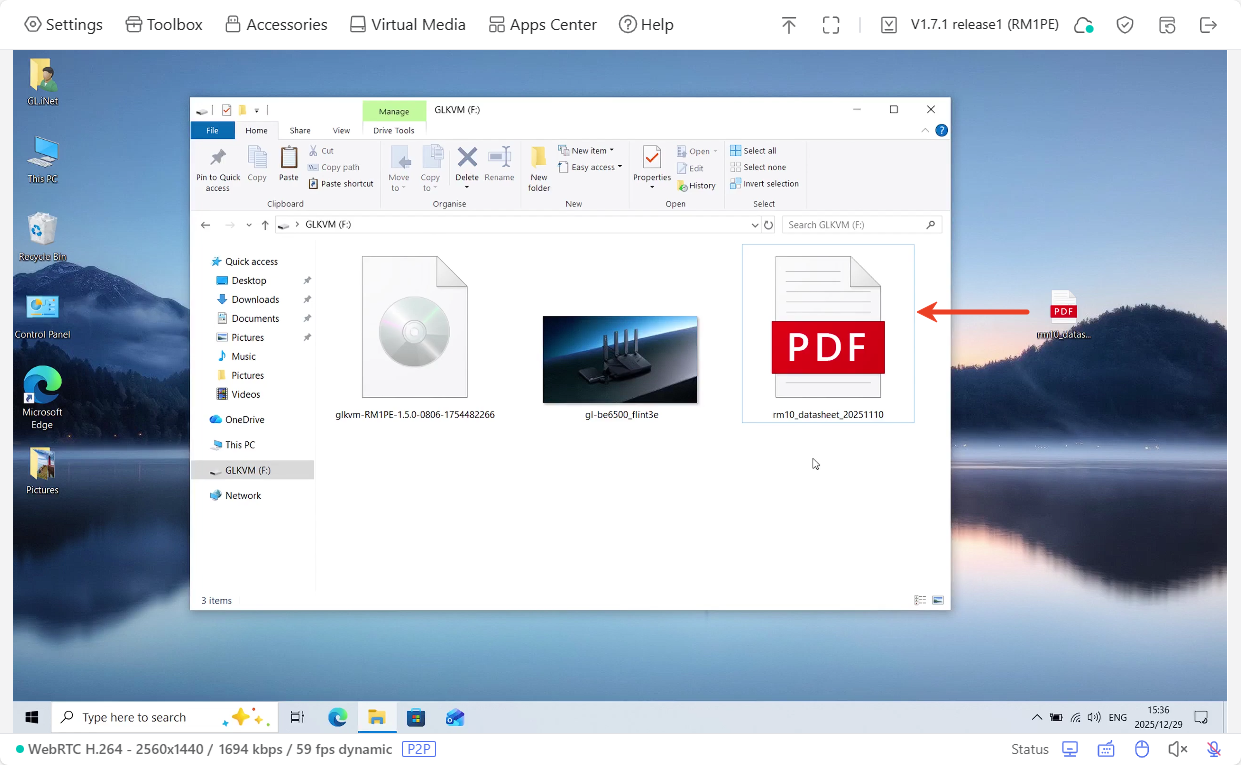Click the display icon in the status bar
1241x765 pixels.
[1069, 748]
